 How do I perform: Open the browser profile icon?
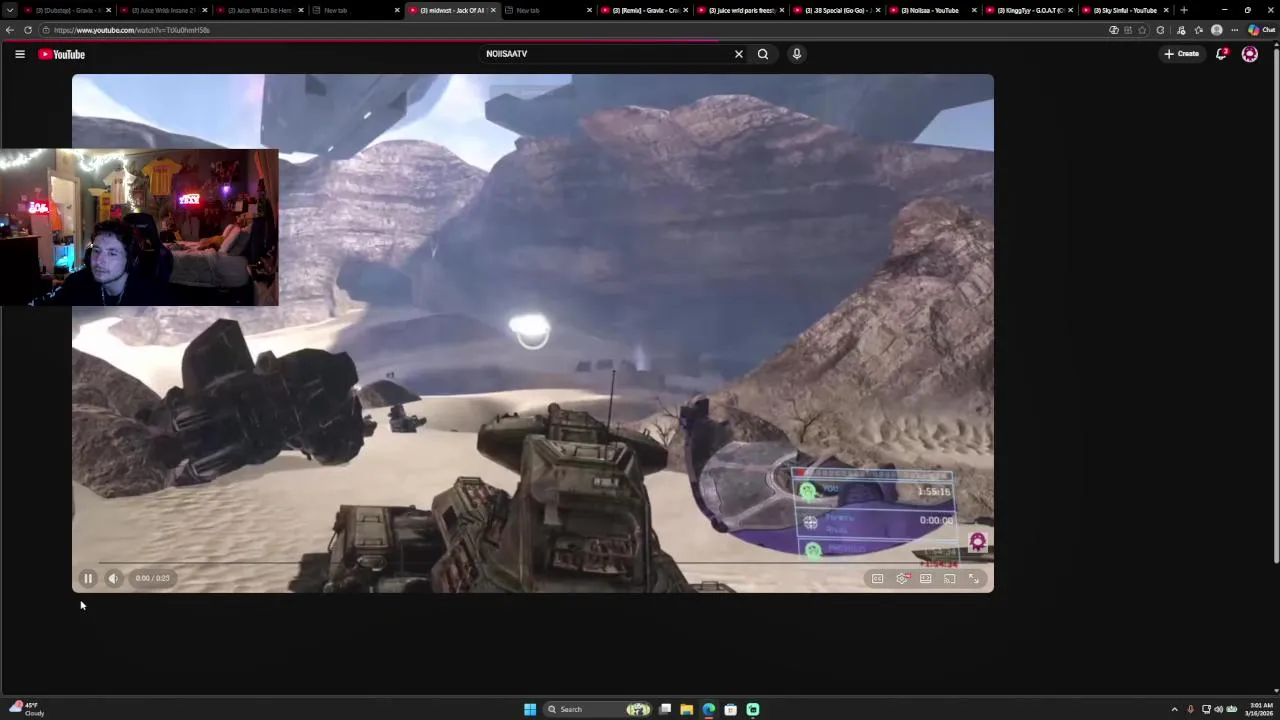(1217, 30)
